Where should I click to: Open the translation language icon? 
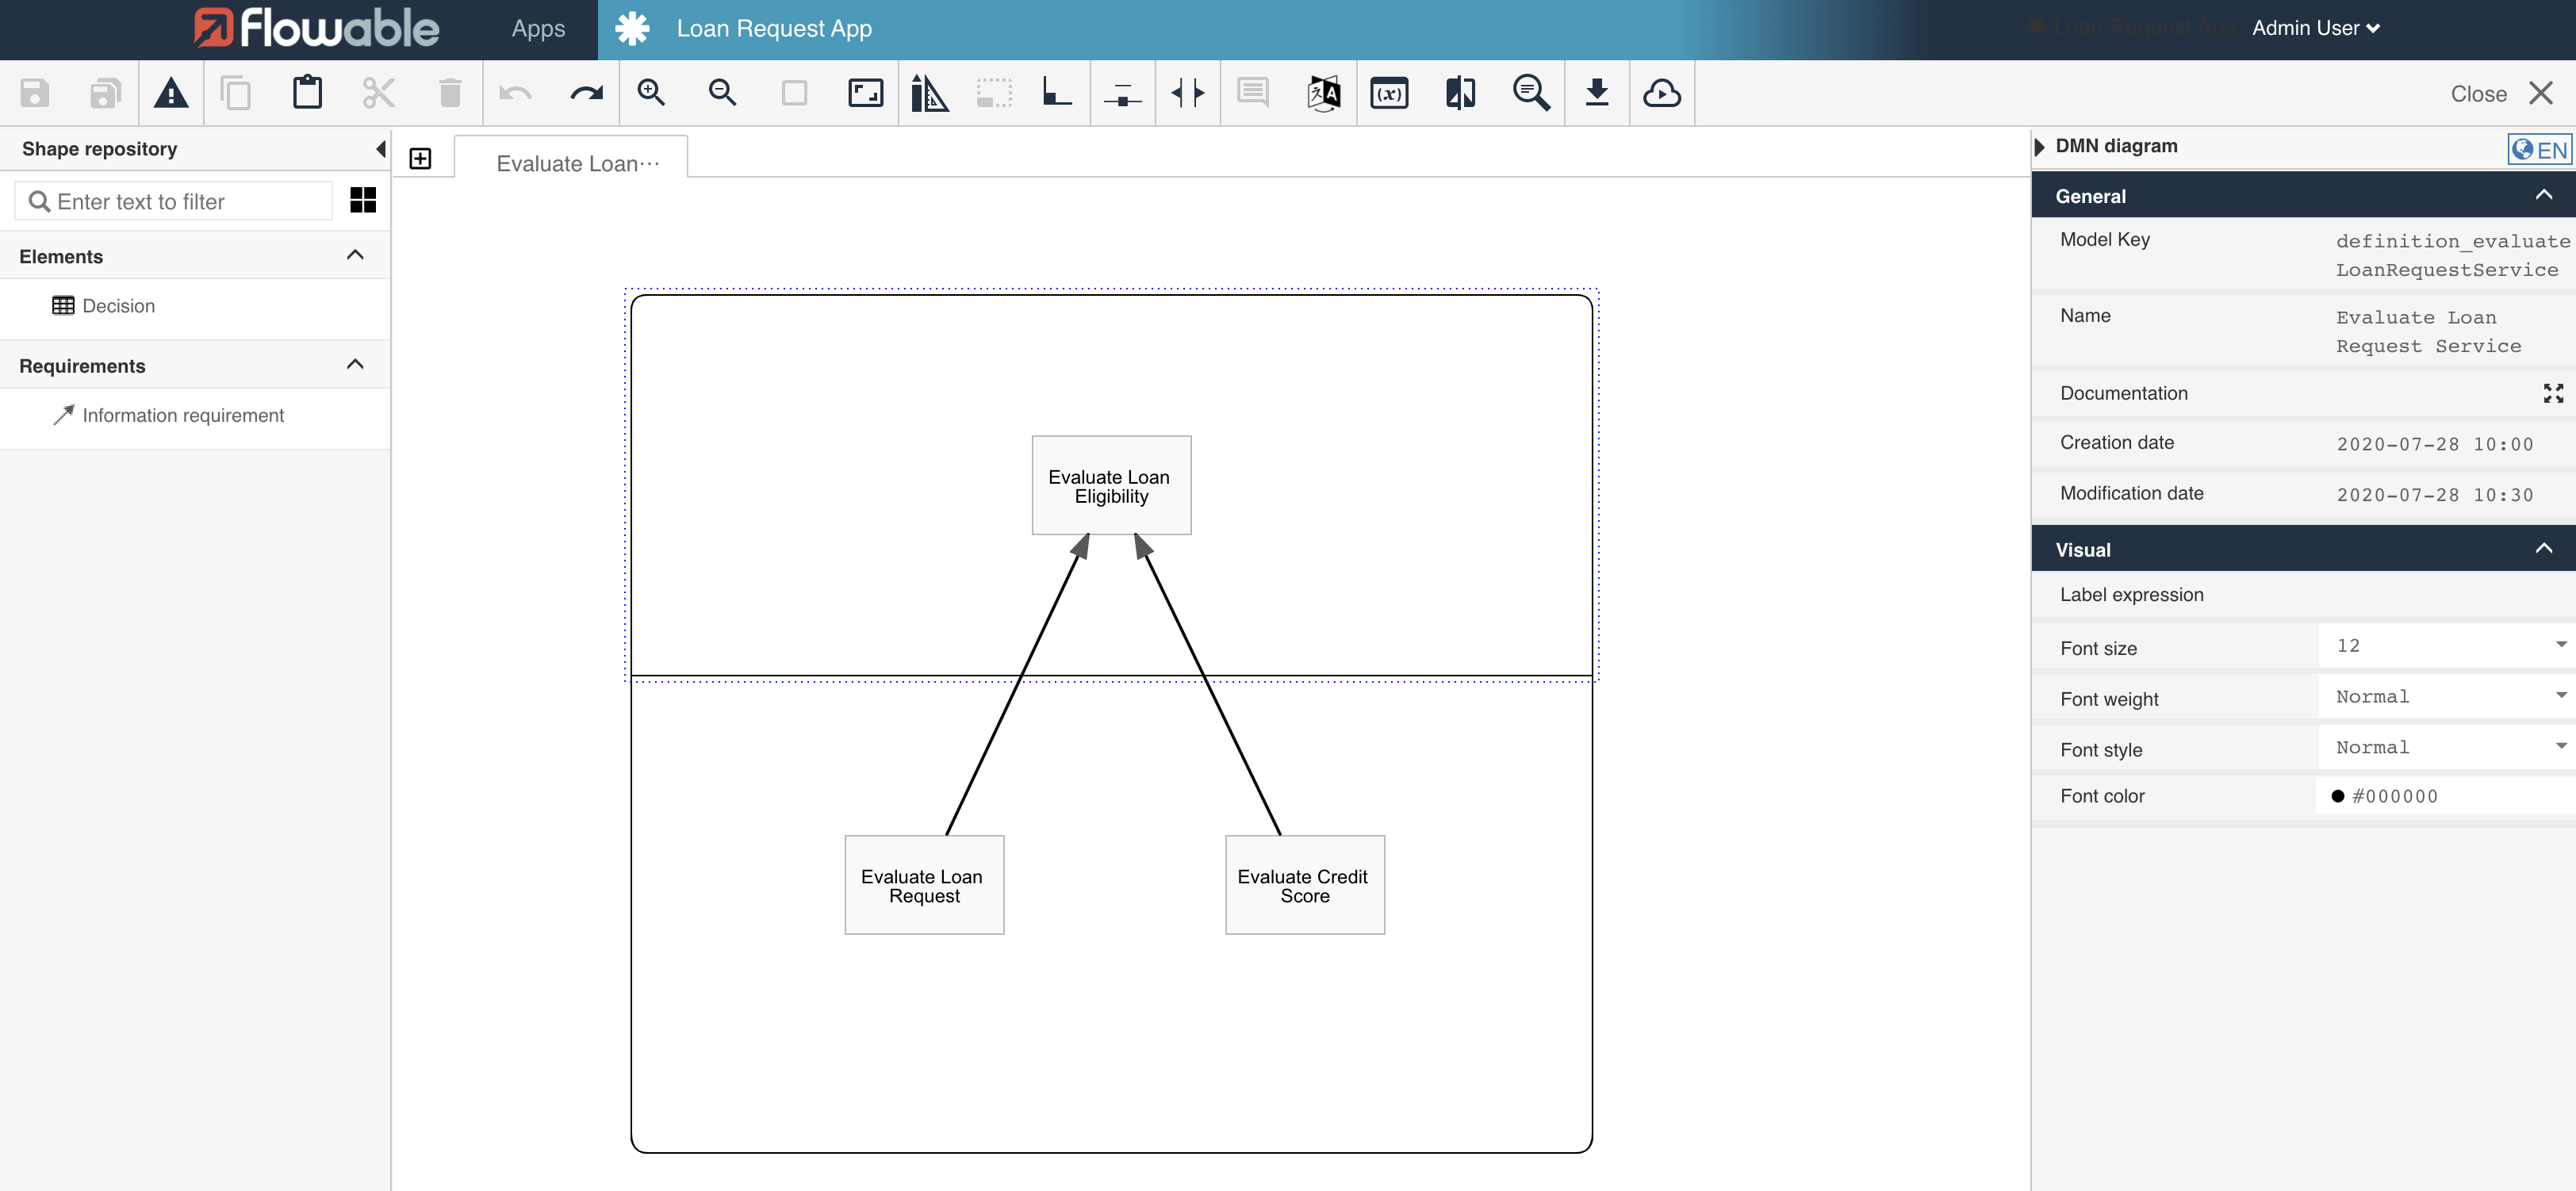coord(1322,92)
